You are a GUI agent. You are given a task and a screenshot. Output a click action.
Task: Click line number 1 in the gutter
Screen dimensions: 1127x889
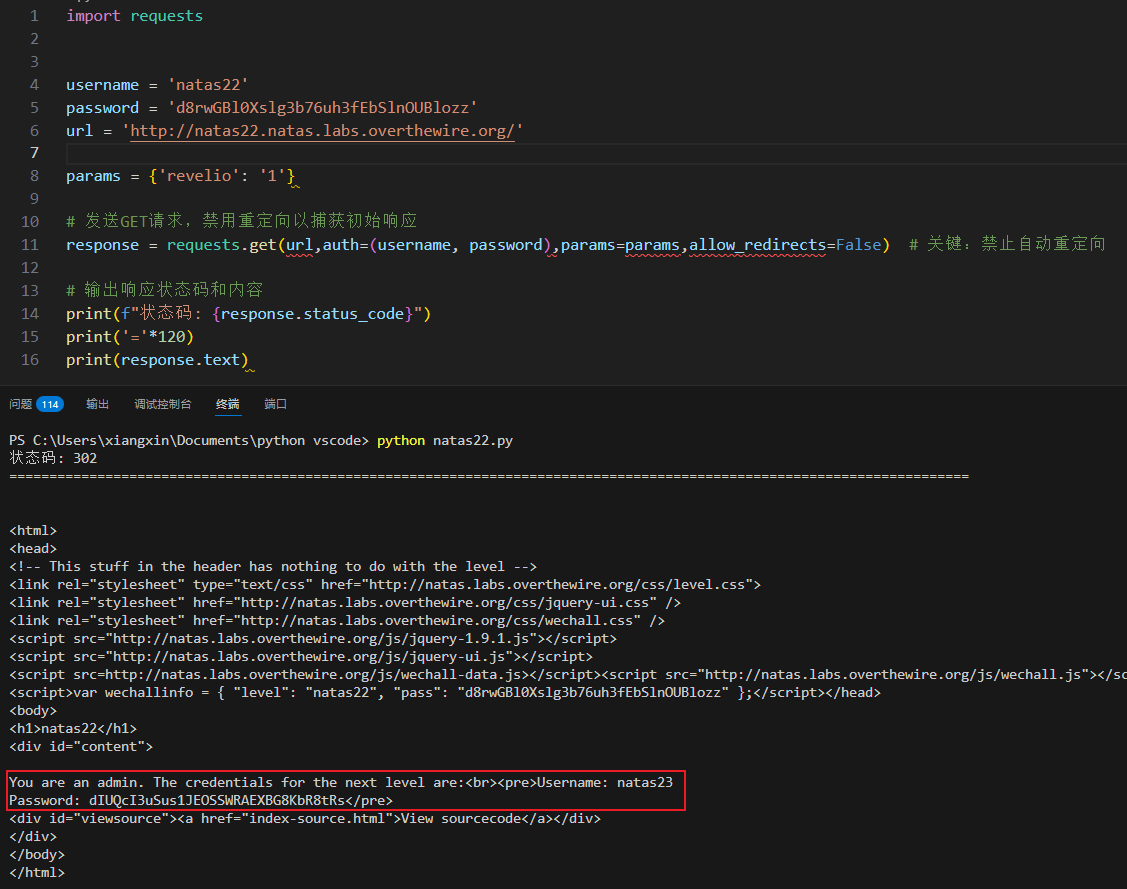34,16
